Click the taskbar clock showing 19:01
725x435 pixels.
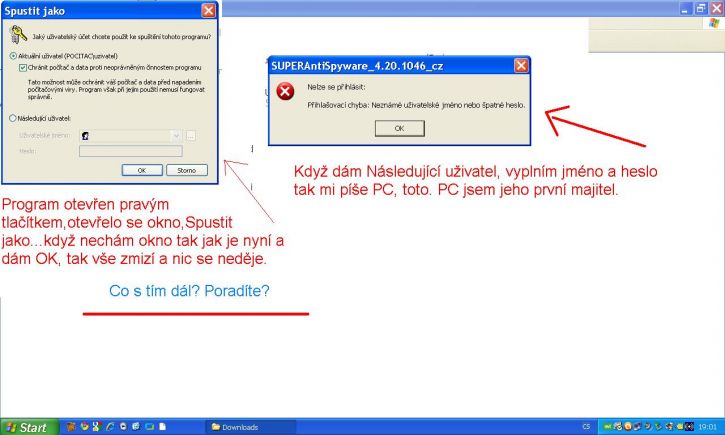coord(707,427)
